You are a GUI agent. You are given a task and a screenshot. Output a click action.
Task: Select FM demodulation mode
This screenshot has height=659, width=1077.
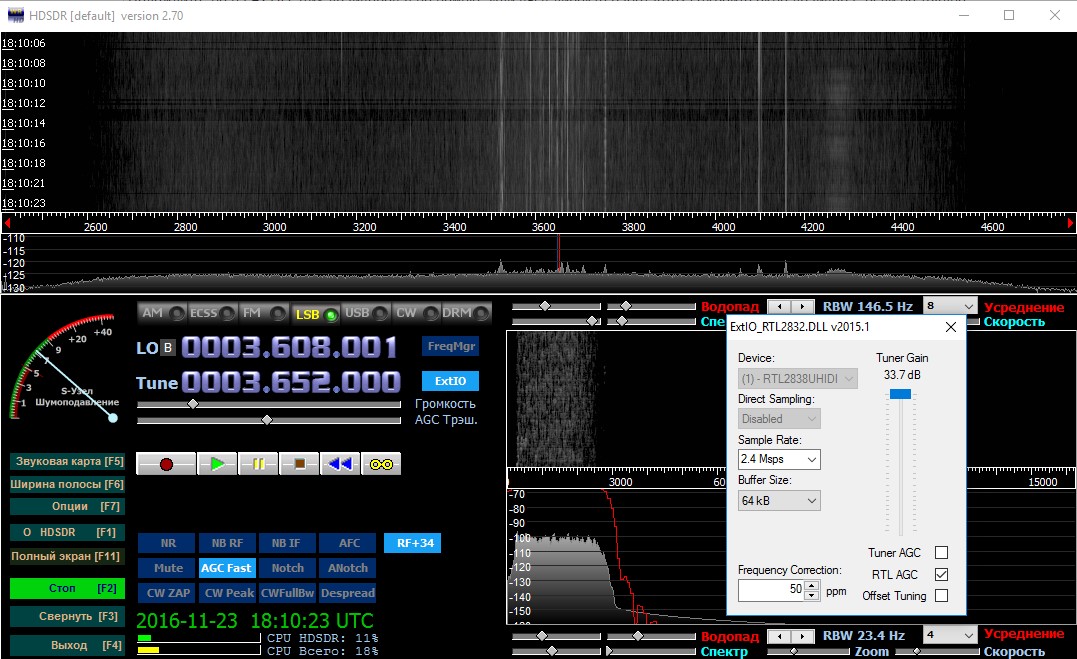point(263,313)
